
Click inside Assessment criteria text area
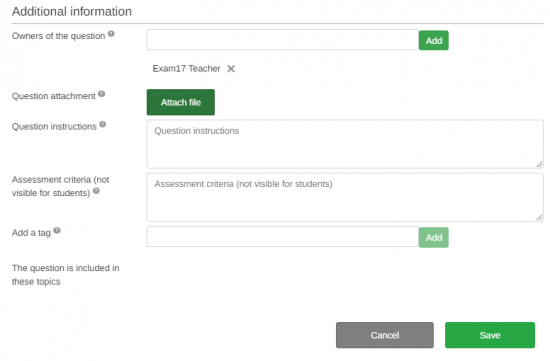pos(345,197)
